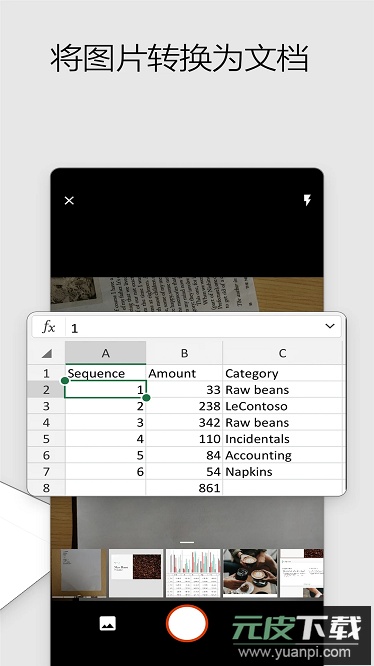The height and width of the screenshot is (666, 374).
Task: Click the fx function icon
Action: point(48,327)
